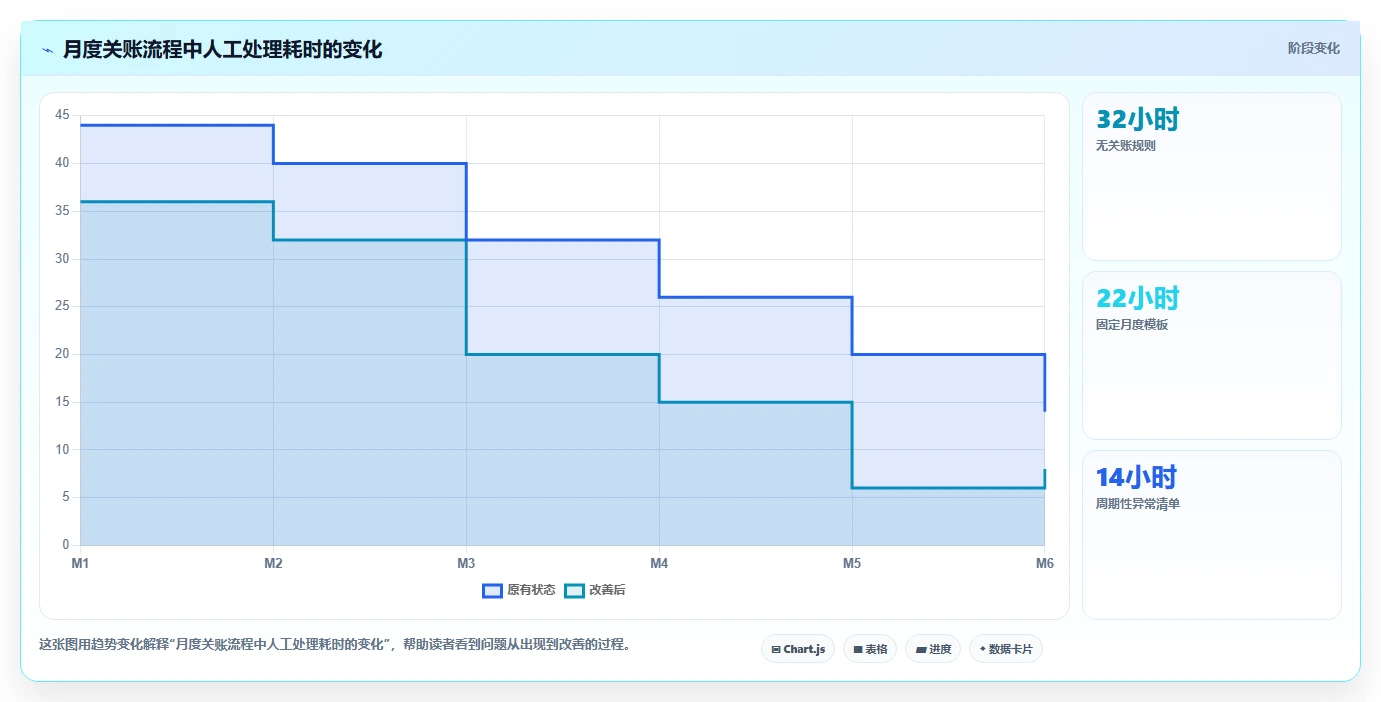The height and width of the screenshot is (702, 1381).
Task: Select the 进度 tag chip
Action: click(x=933, y=649)
